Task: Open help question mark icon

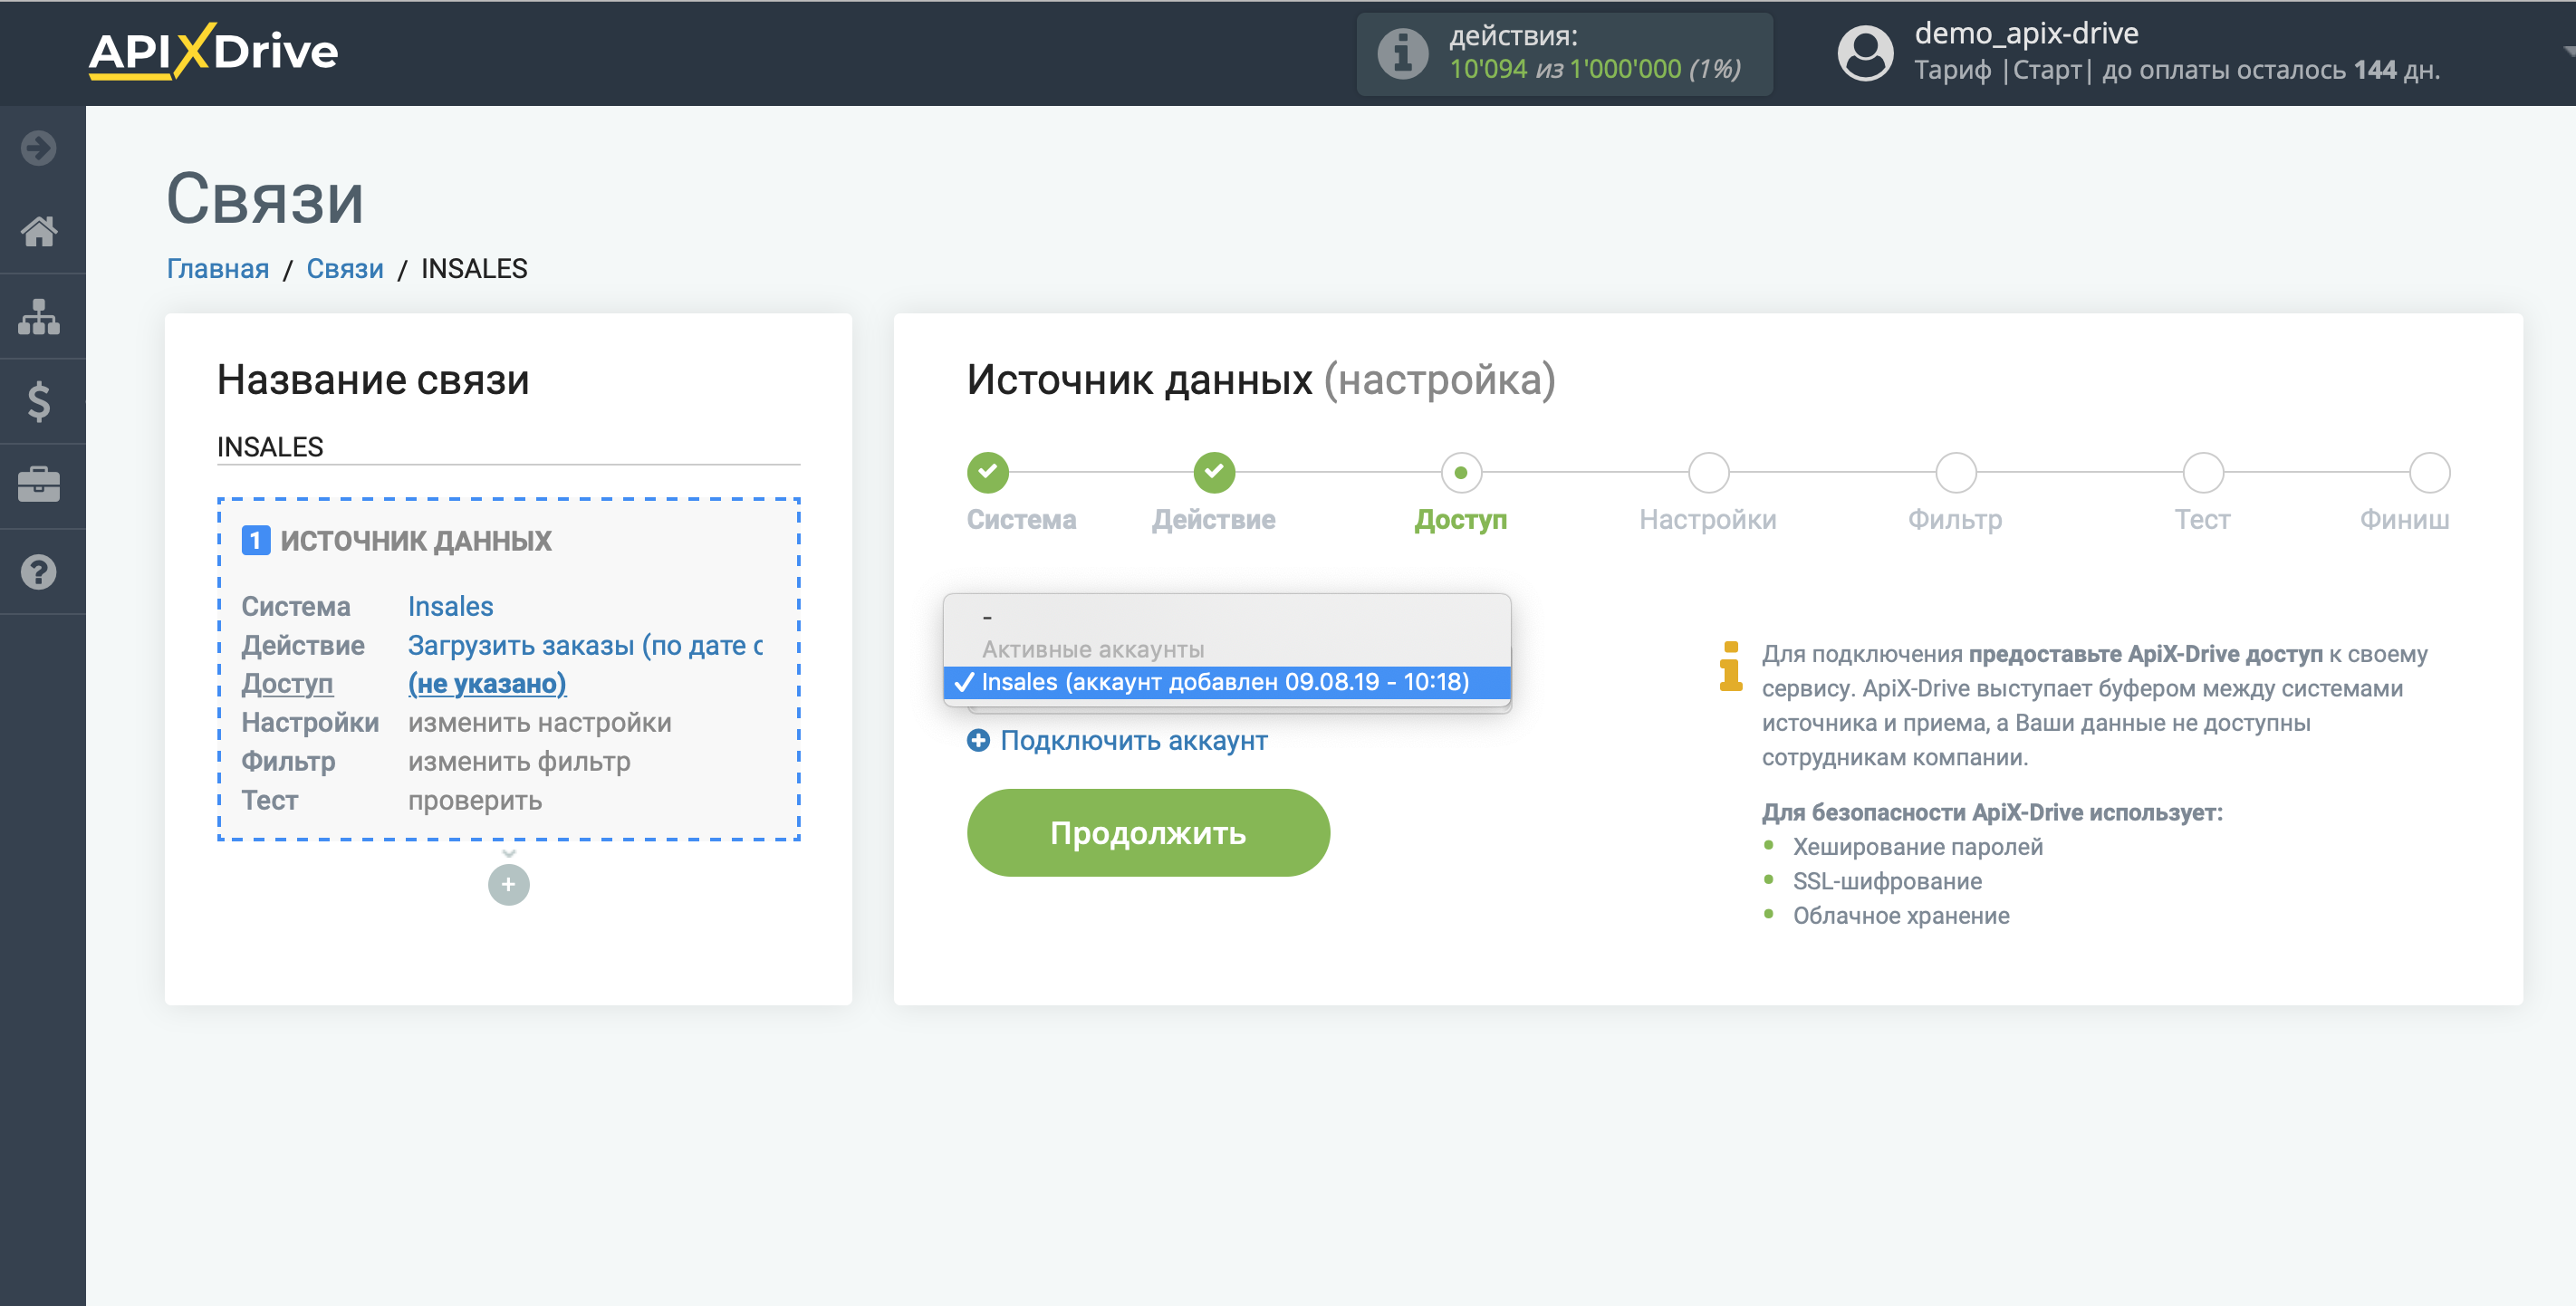Action: point(39,572)
